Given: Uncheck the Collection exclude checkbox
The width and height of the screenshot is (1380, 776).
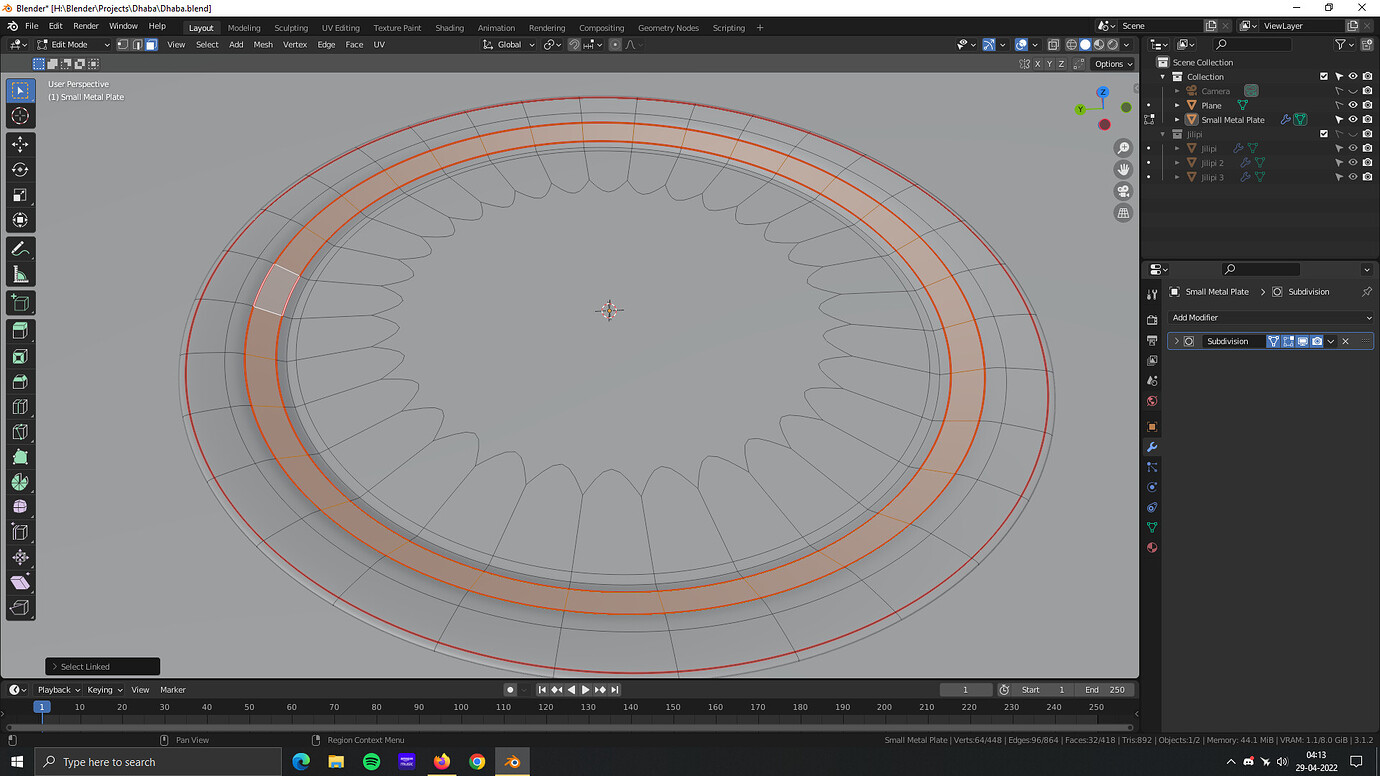Looking at the screenshot, I should 1324,76.
